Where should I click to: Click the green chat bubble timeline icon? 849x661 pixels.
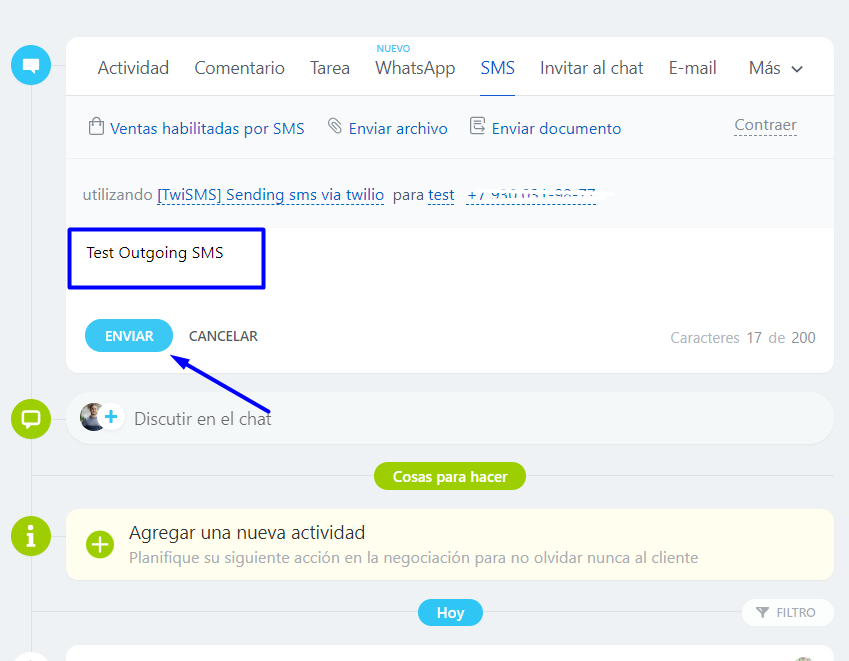click(x=31, y=418)
